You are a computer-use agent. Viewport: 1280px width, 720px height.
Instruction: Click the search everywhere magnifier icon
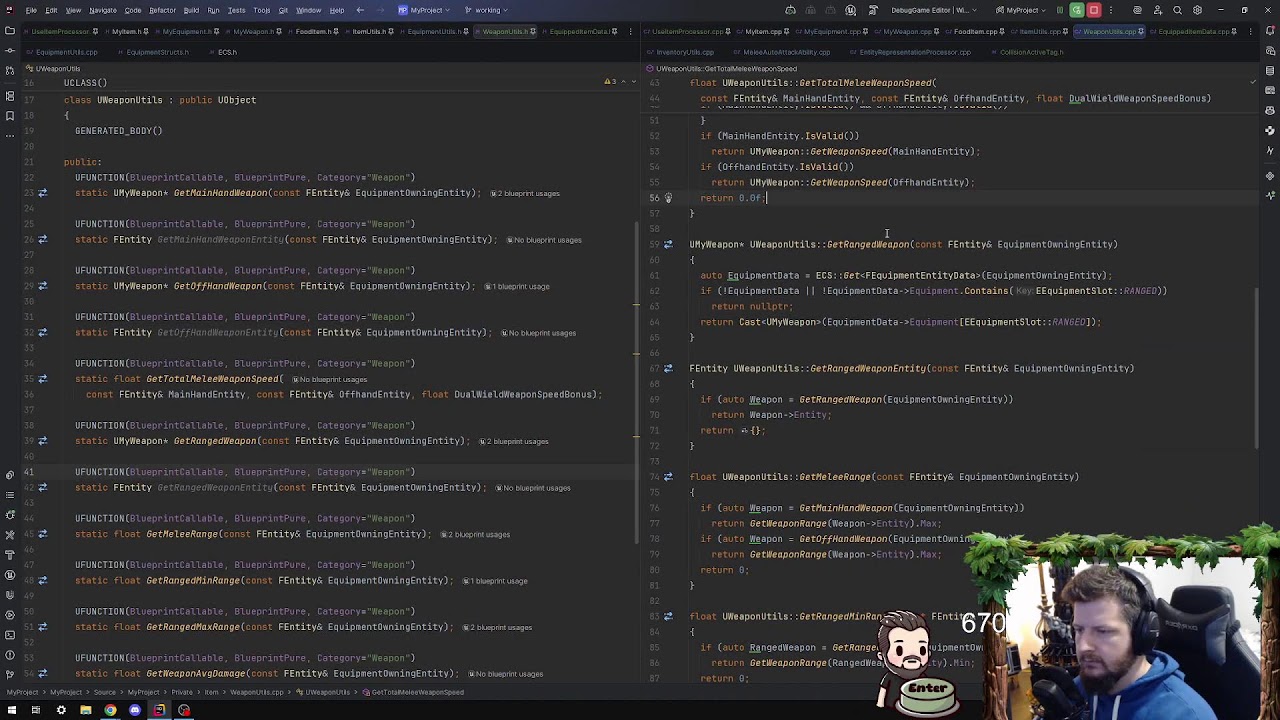click(x=1177, y=10)
